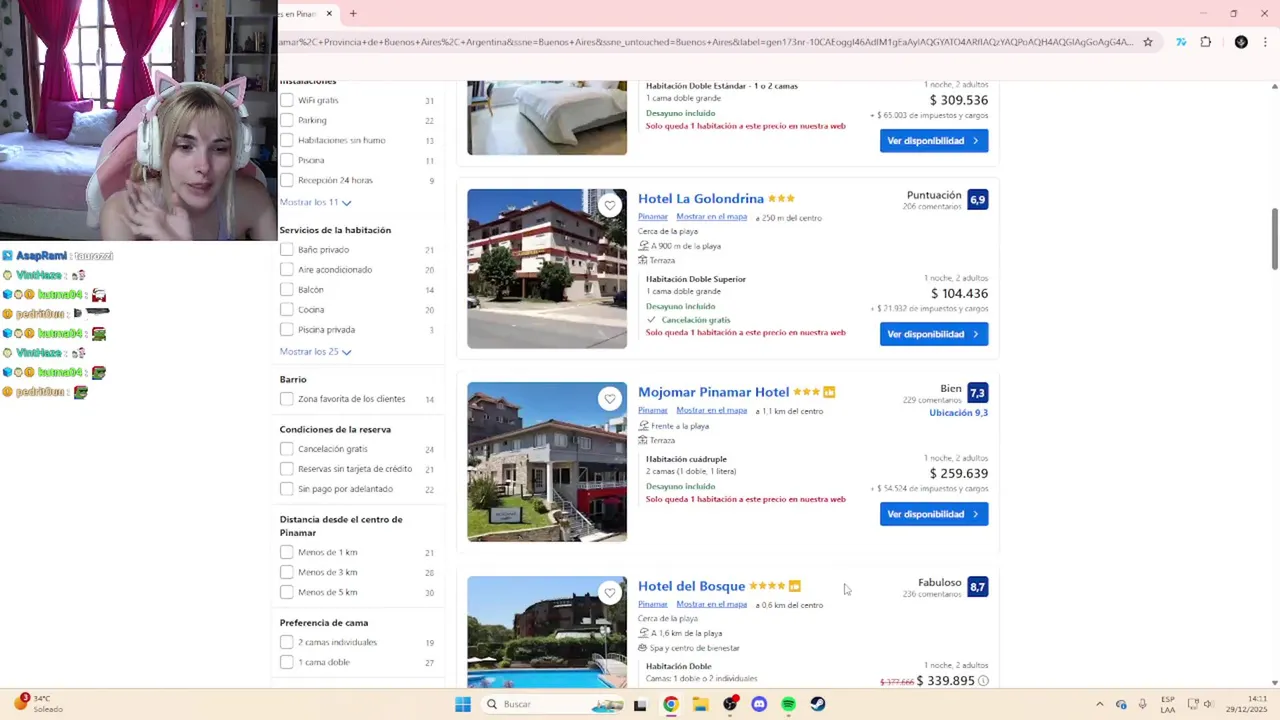This screenshot has width=1280, height=720.
Task: Check the WiFi gratis filter
Action: 287,100
